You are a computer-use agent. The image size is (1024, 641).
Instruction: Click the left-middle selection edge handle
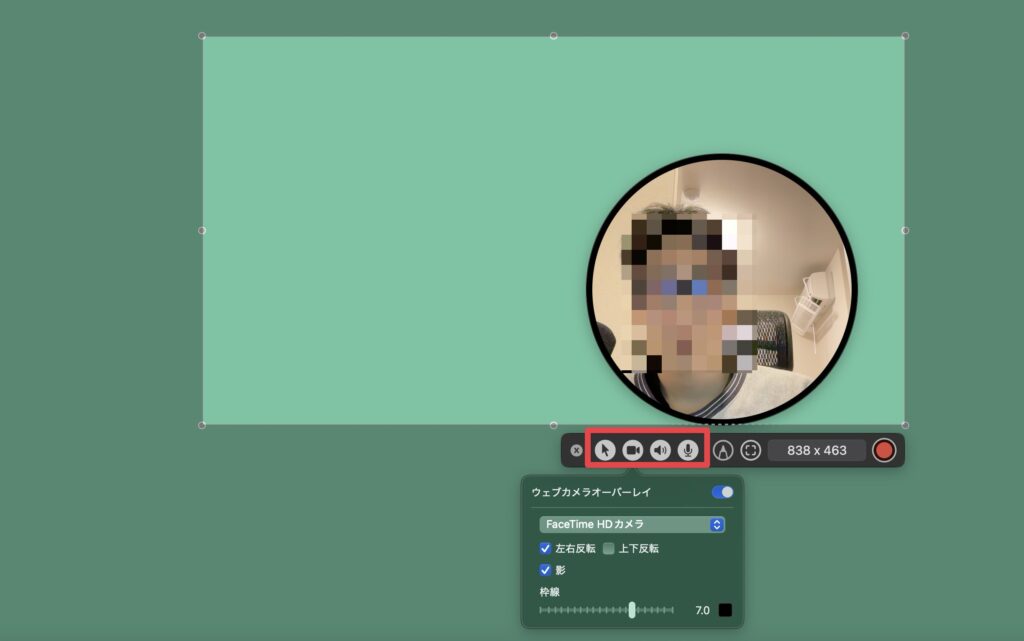click(x=203, y=230)
